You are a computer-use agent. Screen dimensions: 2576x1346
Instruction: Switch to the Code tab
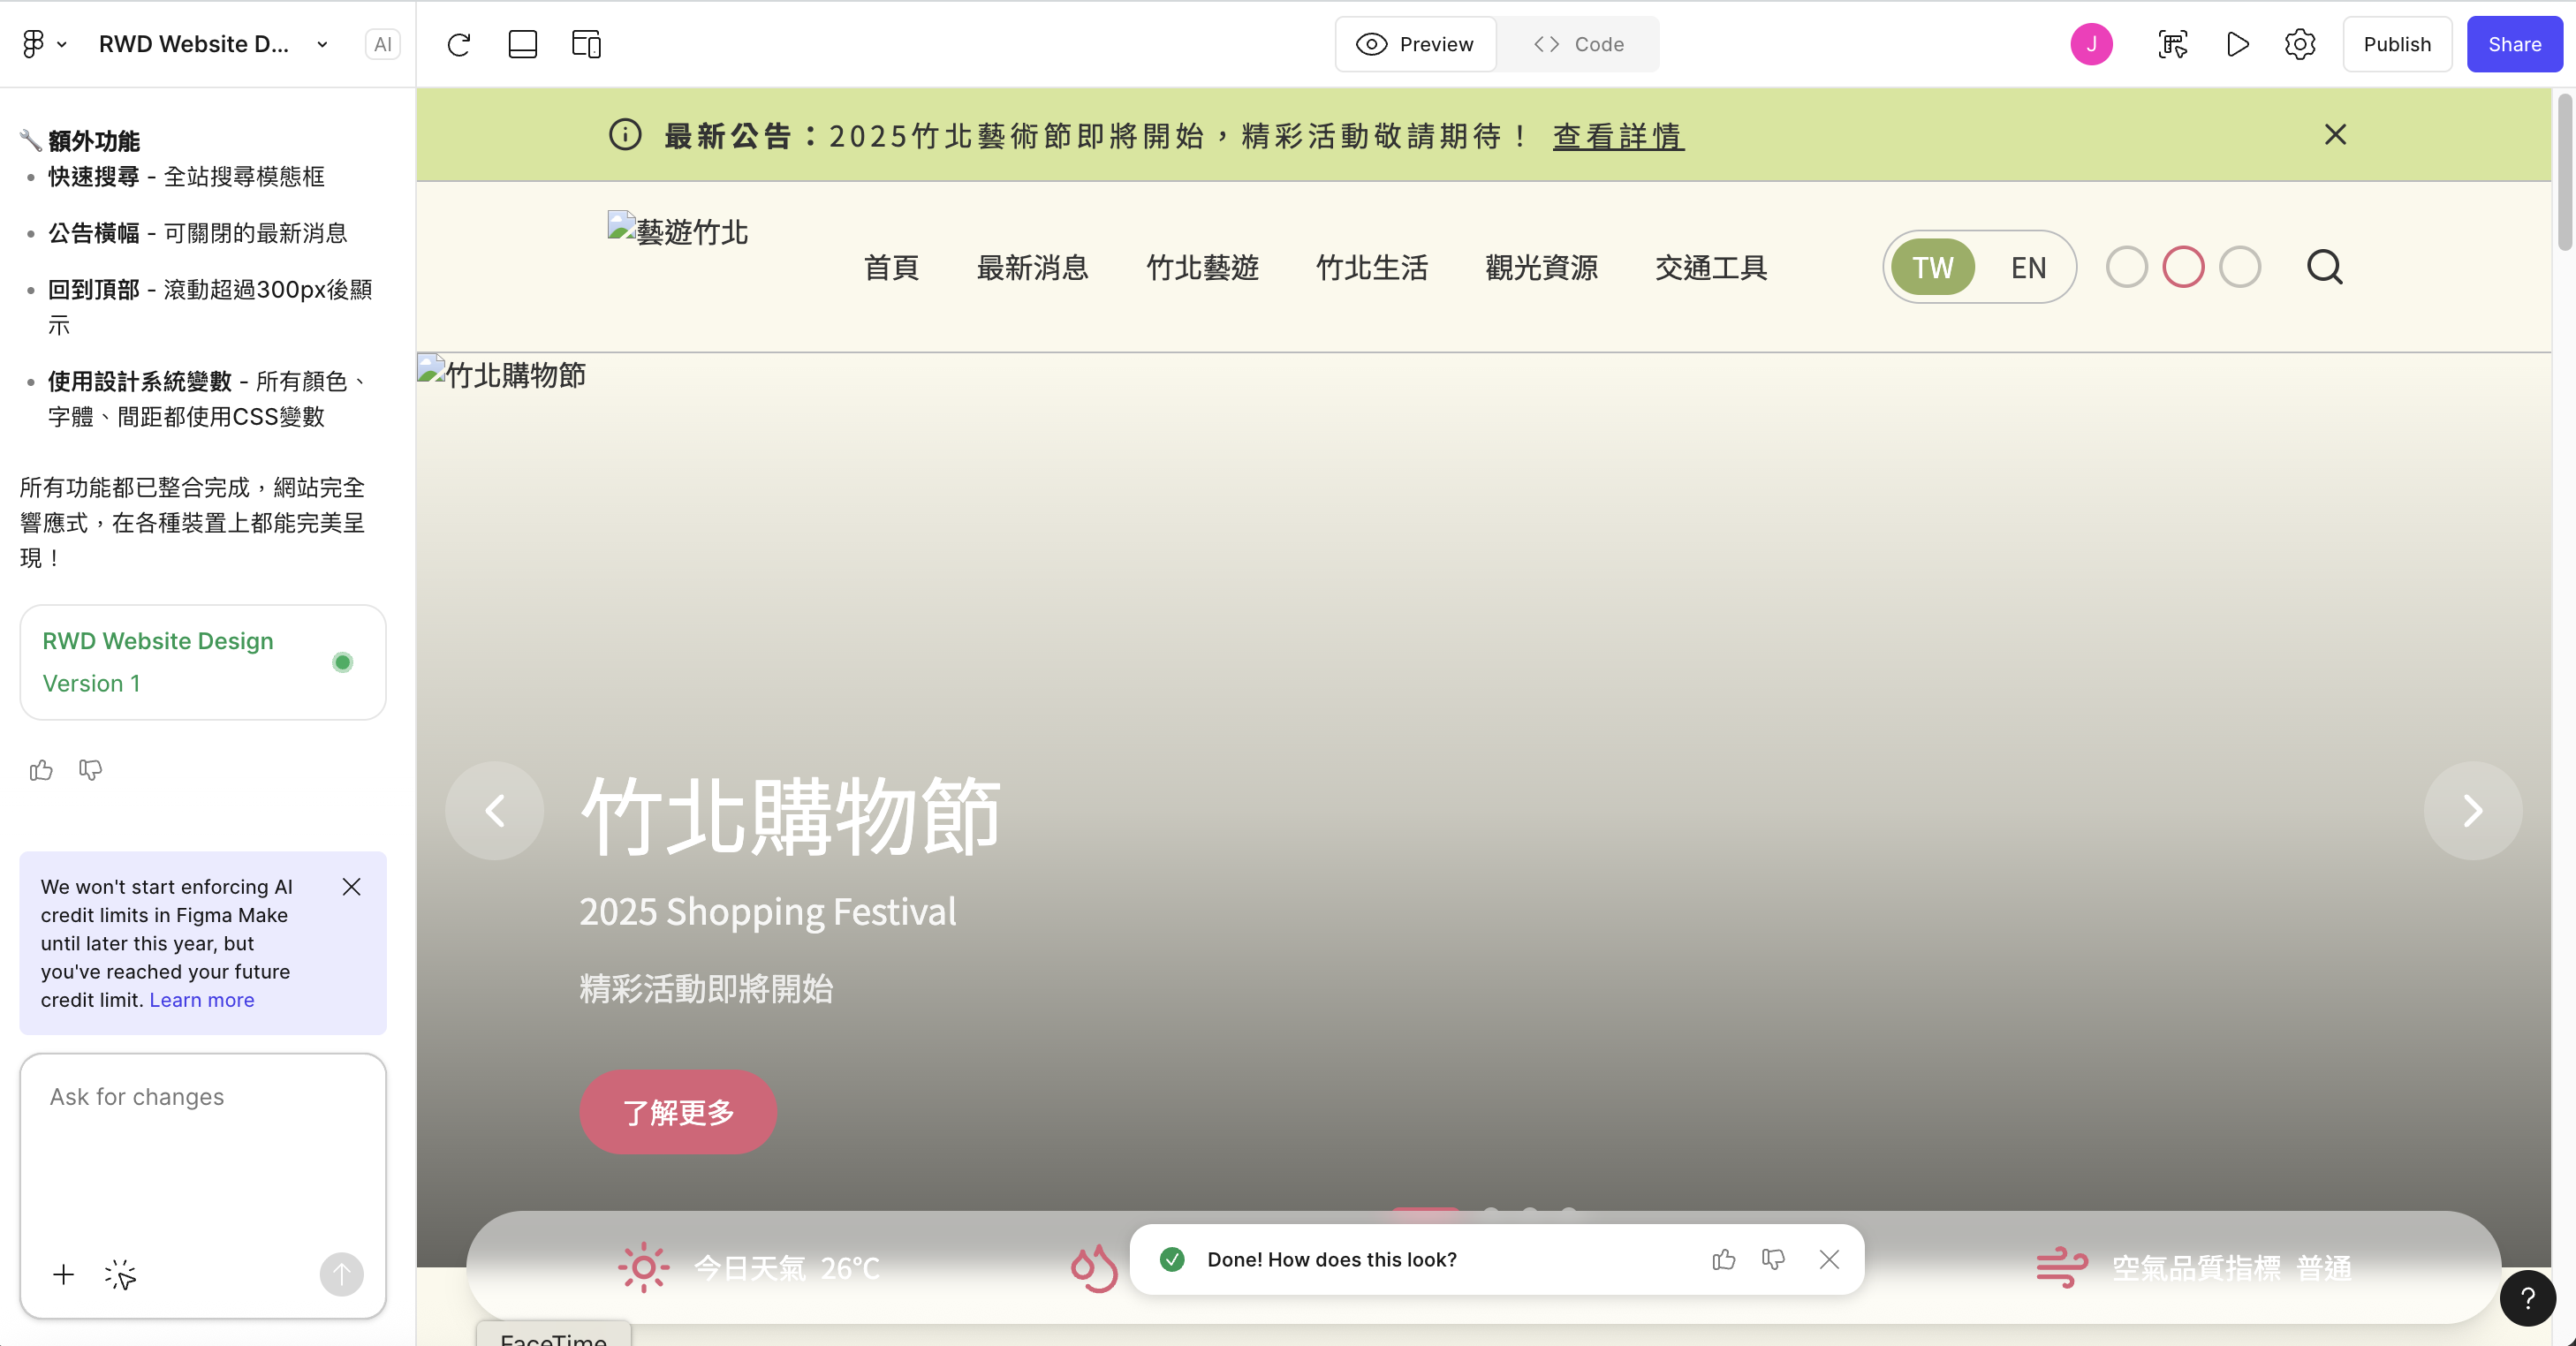[1579, 44]
